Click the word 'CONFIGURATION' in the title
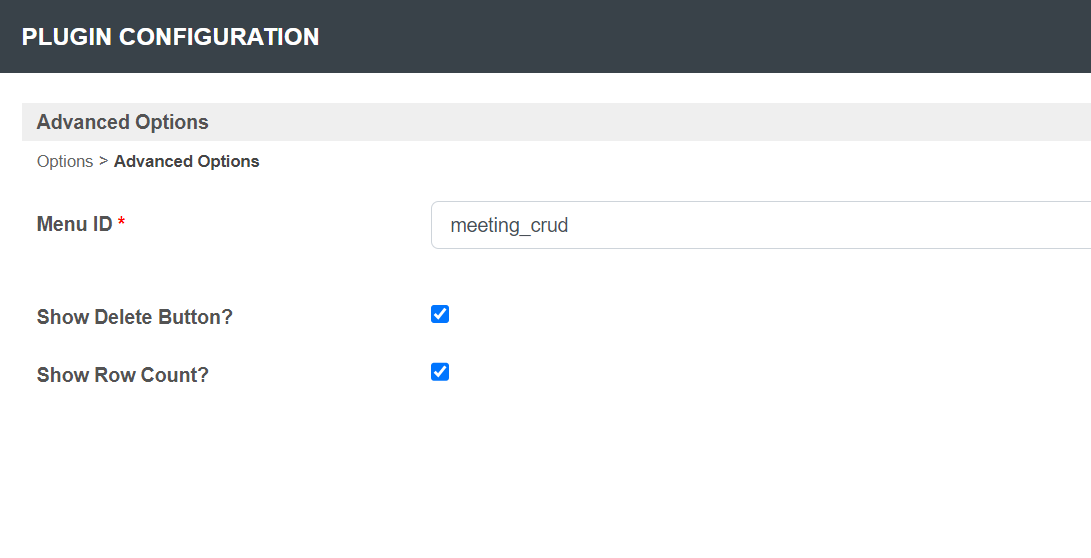1091x558 pixels. point(219,37)
